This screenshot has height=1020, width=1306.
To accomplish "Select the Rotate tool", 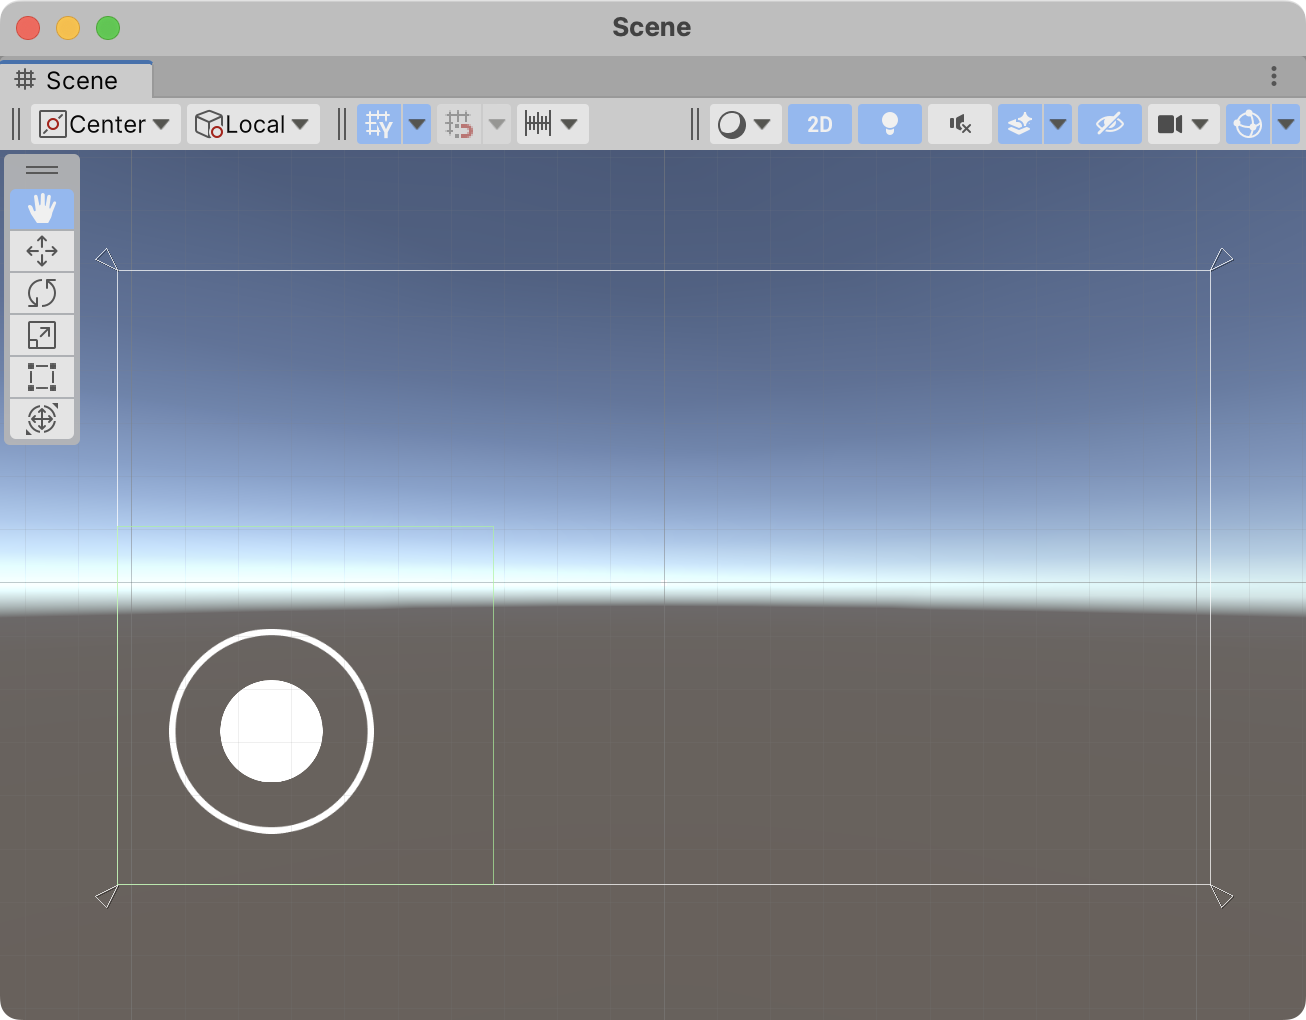I will tap(42, 293).
